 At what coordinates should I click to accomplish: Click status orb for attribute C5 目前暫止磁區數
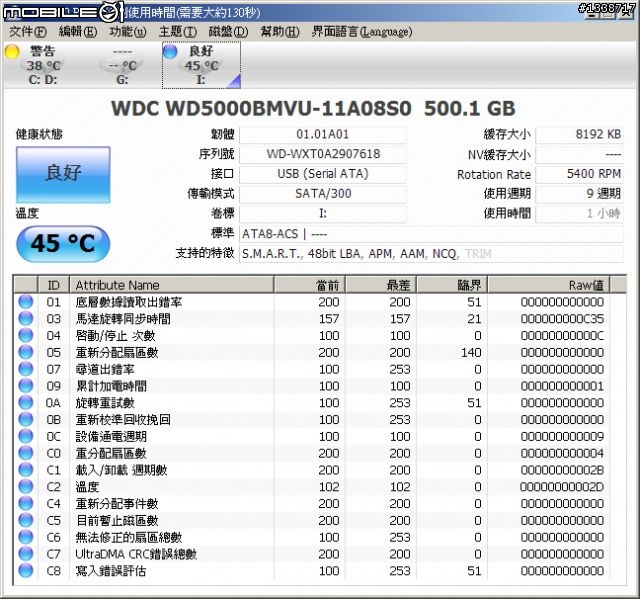[25, 521]
